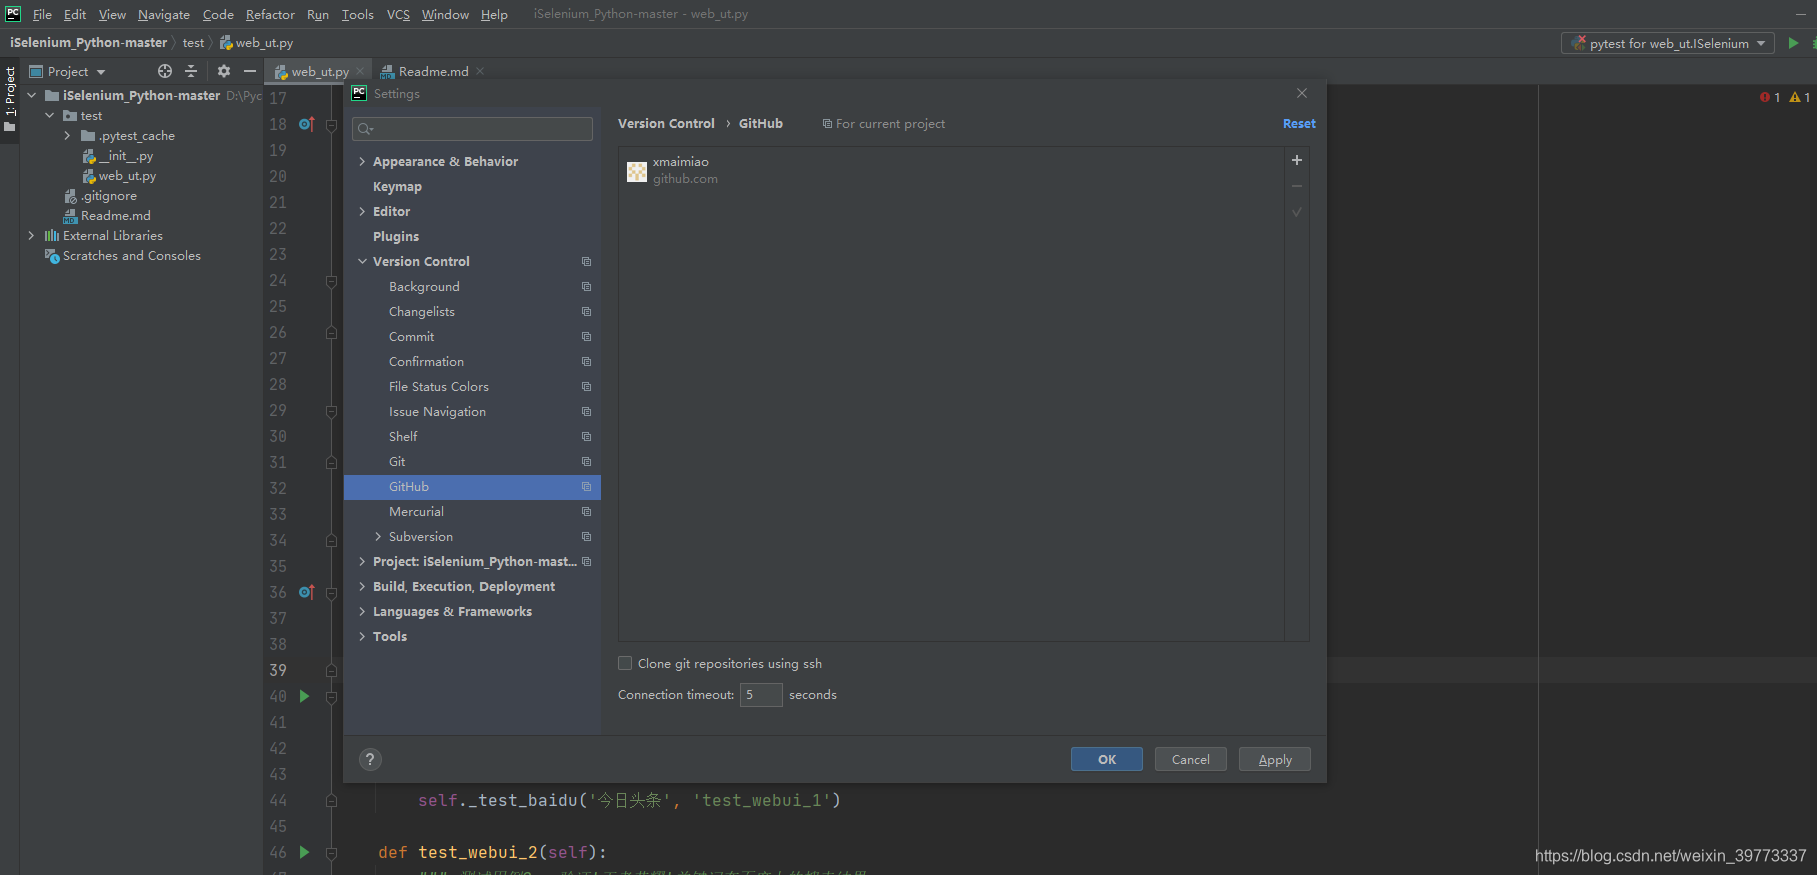Click the OK button
This screenshot has height=875, width=1817.
(1107, 759)
